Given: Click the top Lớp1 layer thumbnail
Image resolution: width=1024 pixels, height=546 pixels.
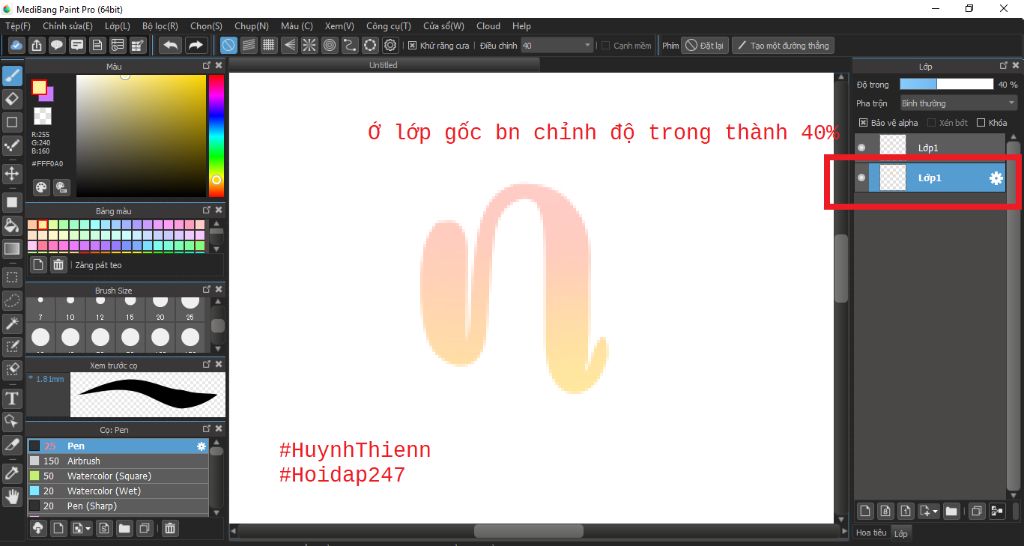Looking at the screenshot, I should tap(893, 148).
